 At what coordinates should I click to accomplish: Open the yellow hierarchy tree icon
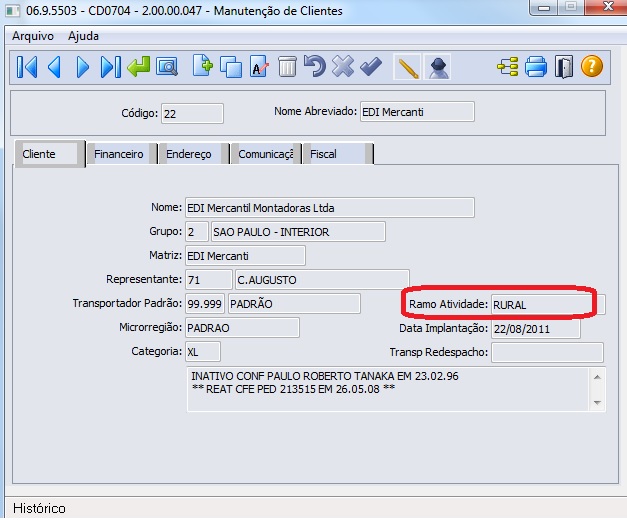tap(508, 66)
